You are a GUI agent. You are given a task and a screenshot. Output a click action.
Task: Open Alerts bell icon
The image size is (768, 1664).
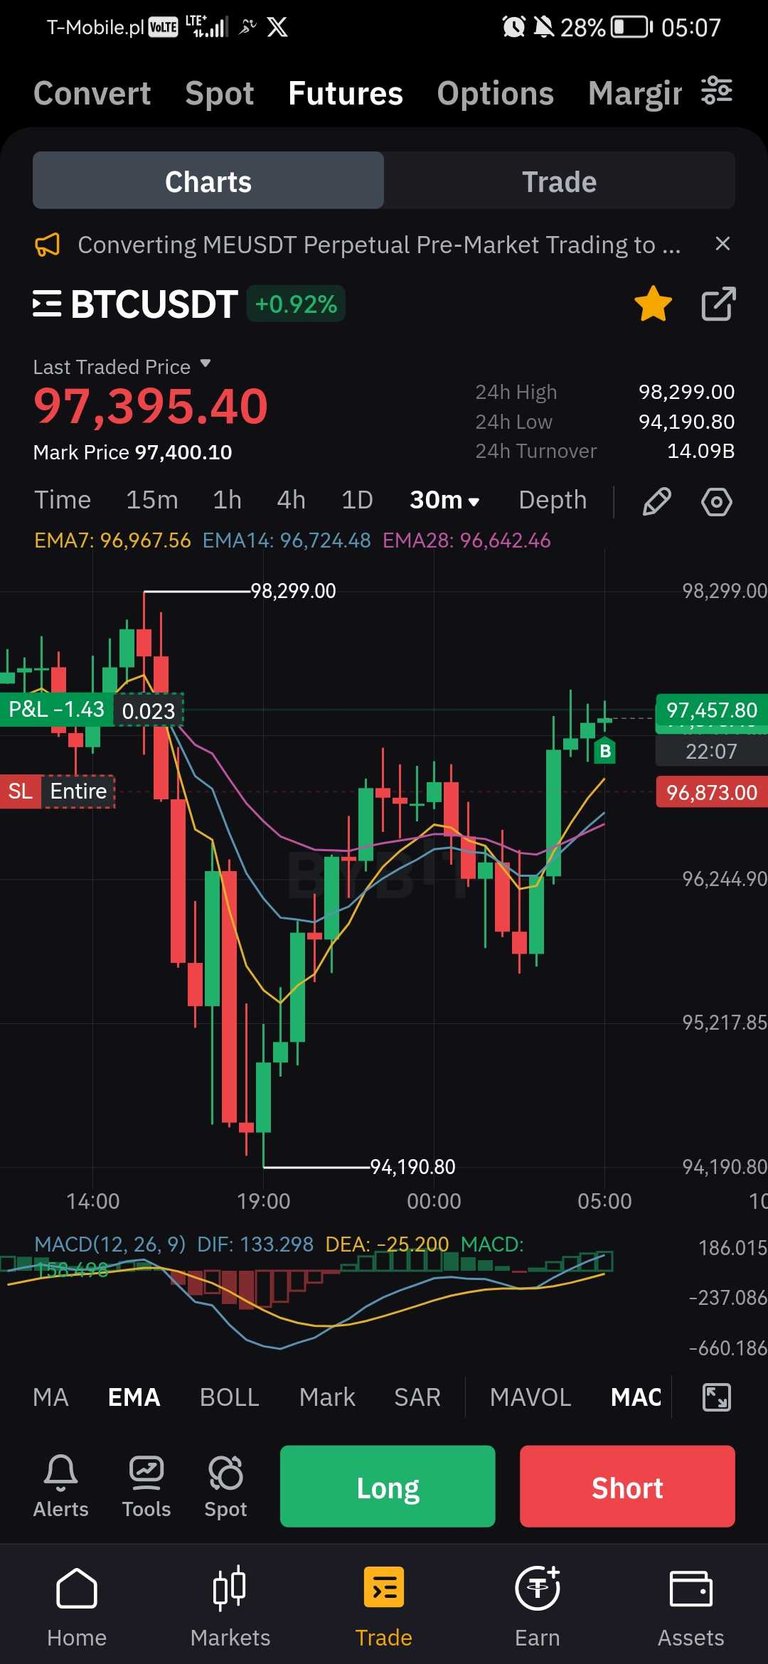(61, 1486)
